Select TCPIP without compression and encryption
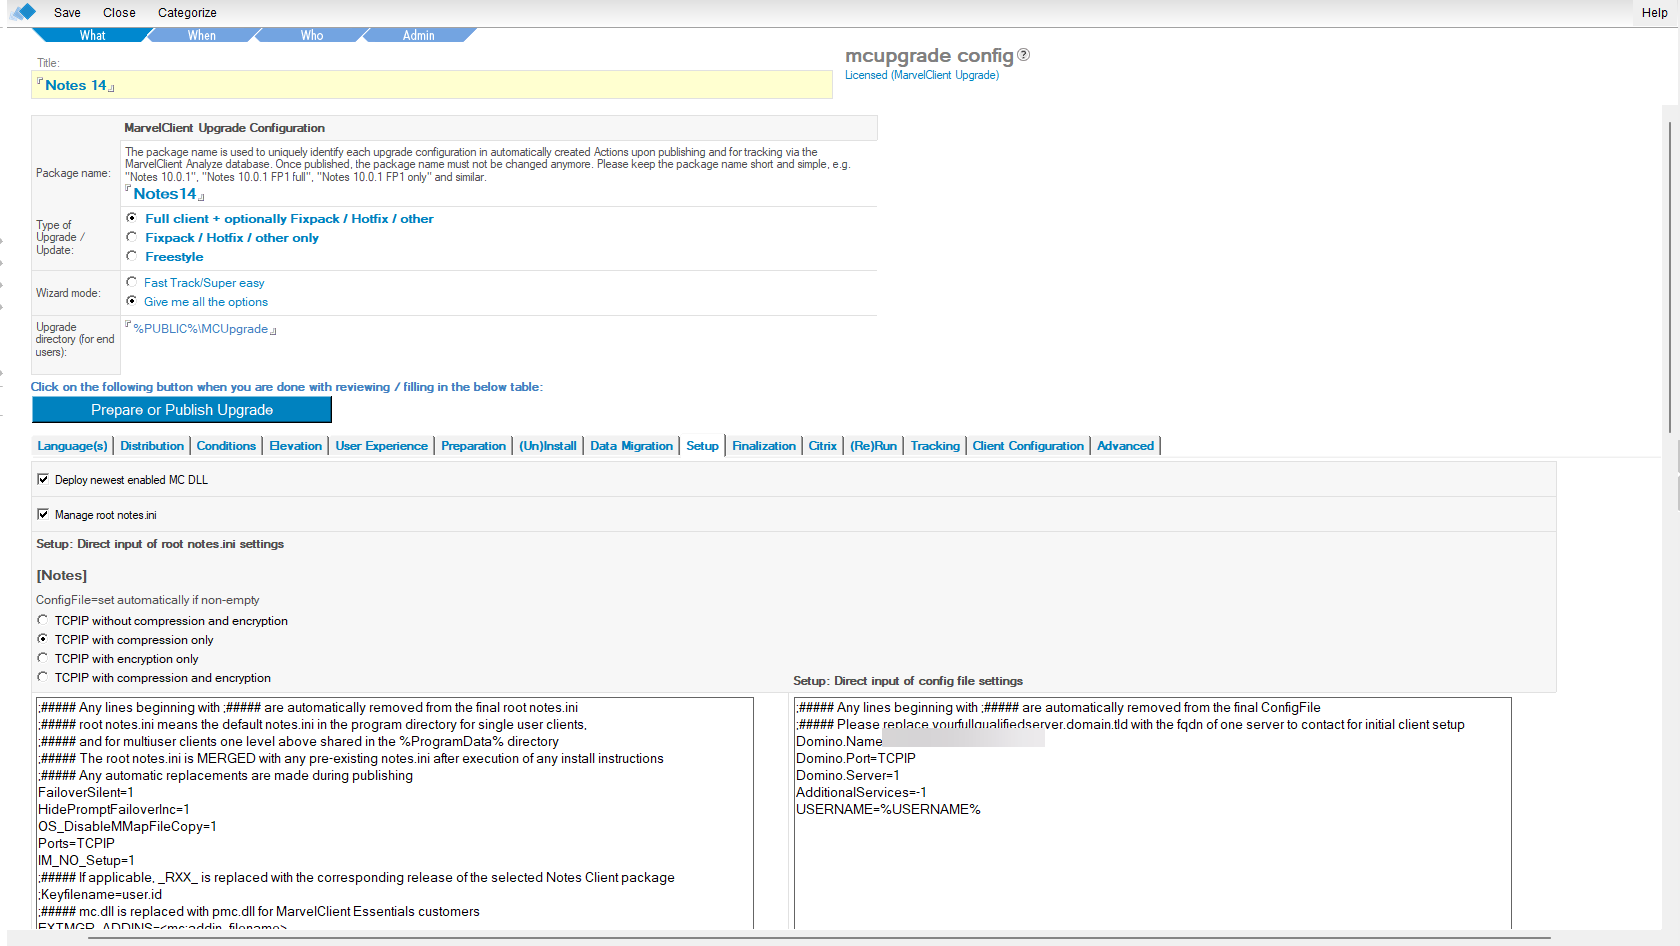The height and width of the screenshot is (946, 1680). [x=43, y=620]
